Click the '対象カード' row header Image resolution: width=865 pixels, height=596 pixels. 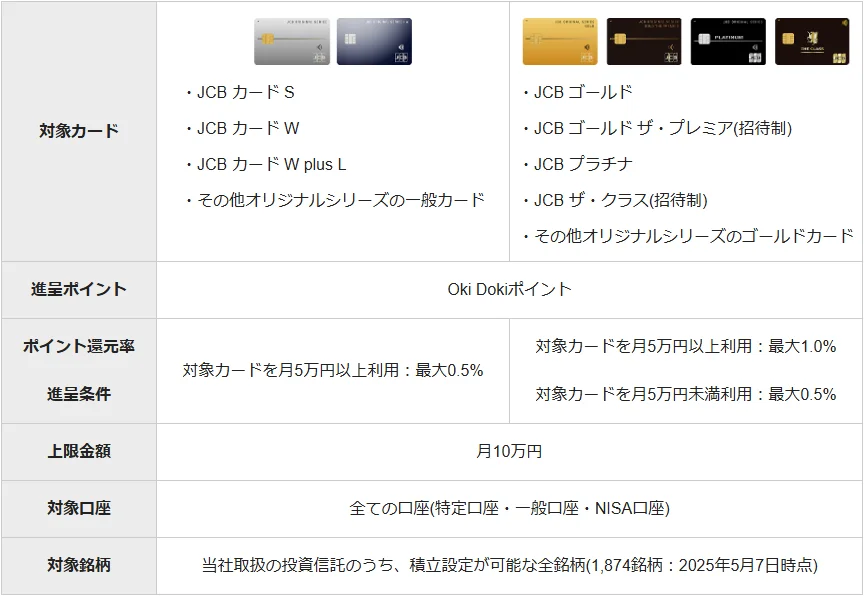79,131
